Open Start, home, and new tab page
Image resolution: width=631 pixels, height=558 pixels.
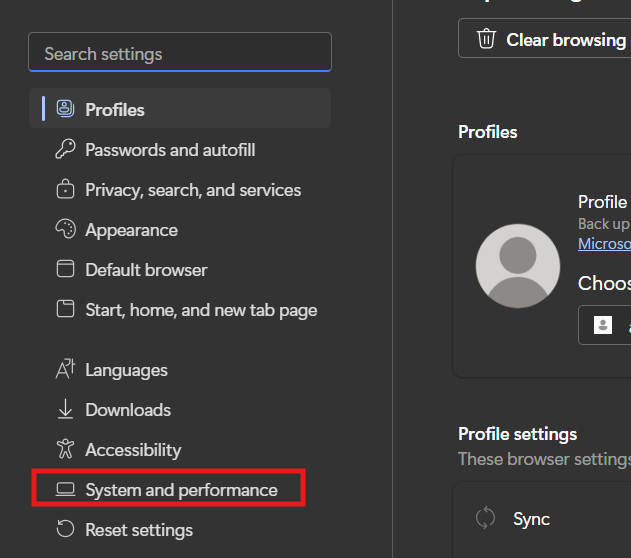(x=180, y=310)
